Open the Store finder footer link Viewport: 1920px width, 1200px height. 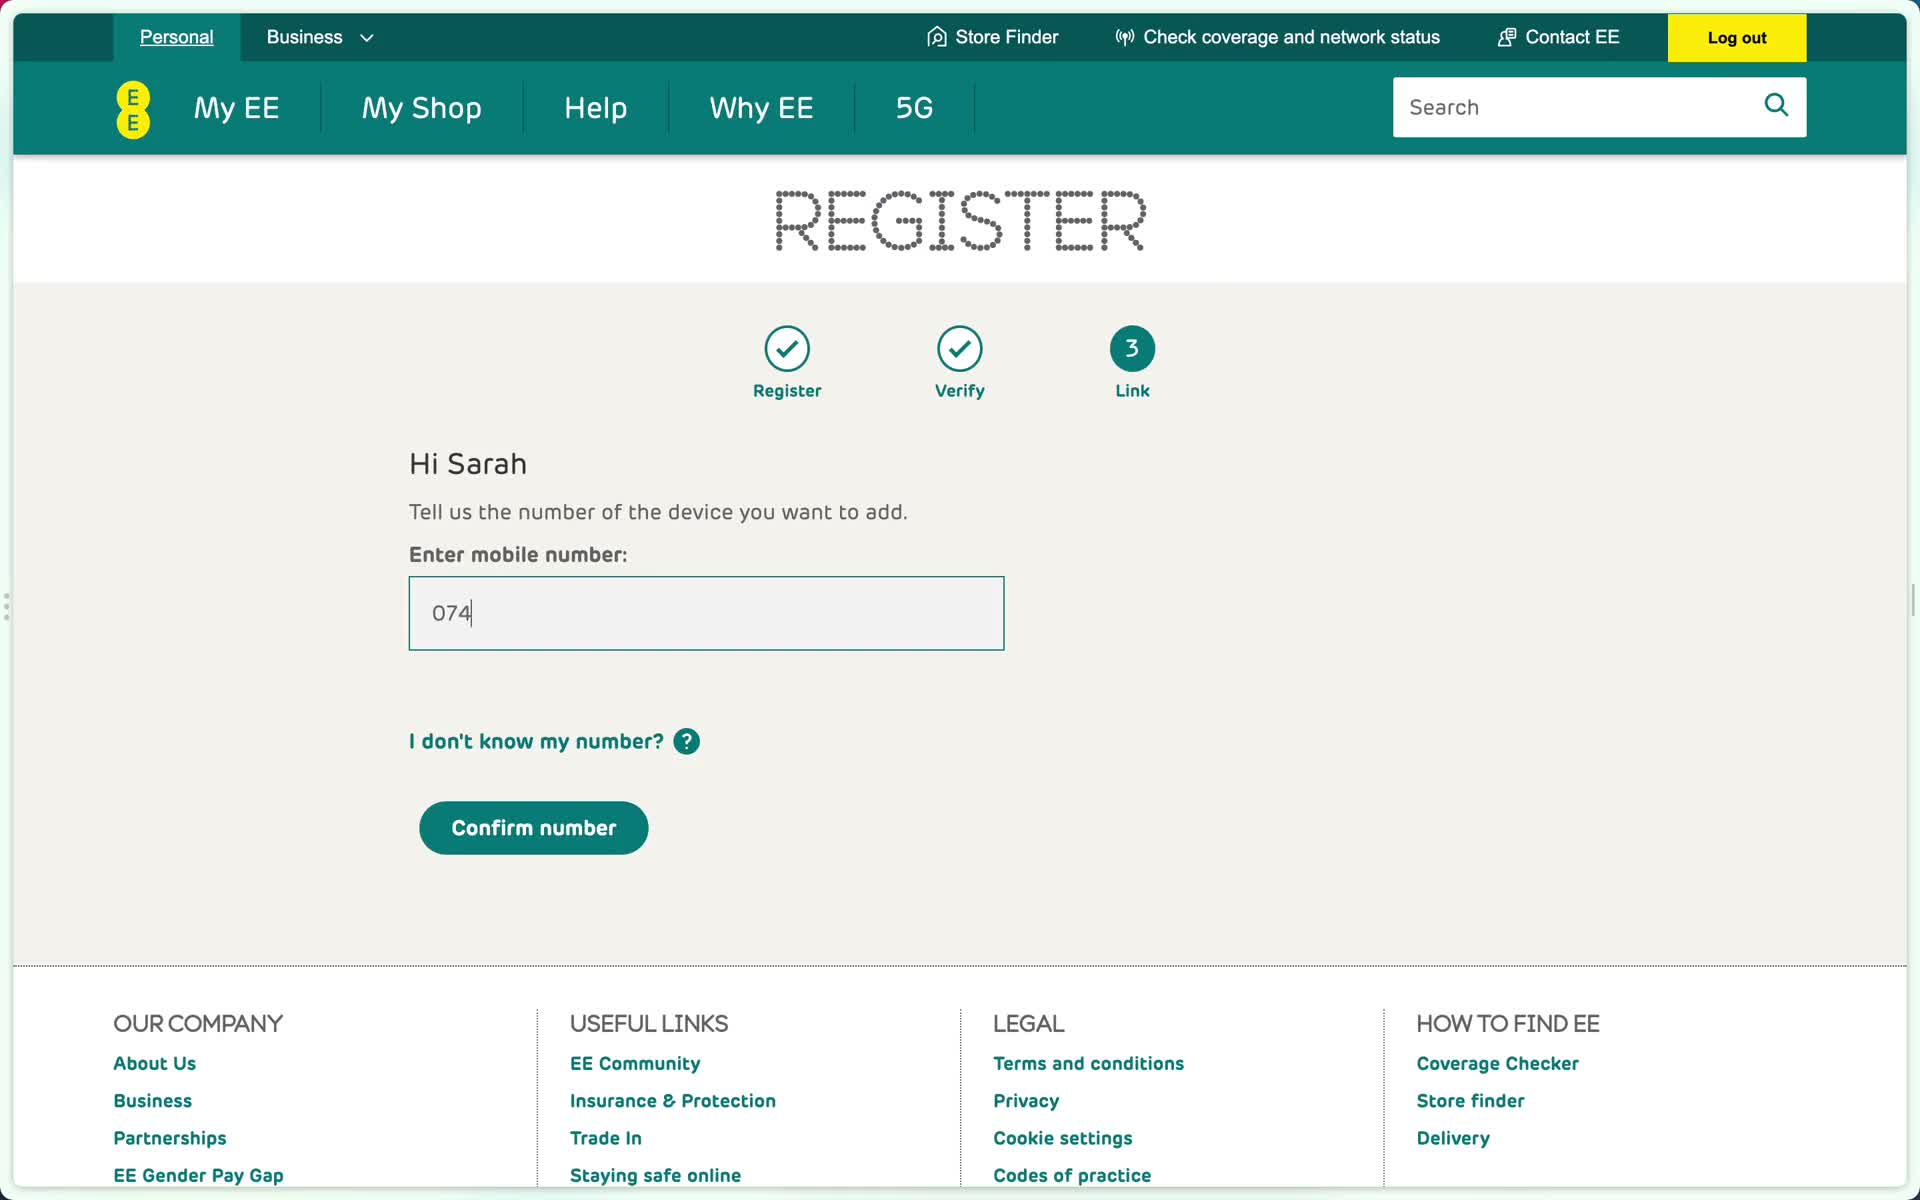click(1470, 1100)
